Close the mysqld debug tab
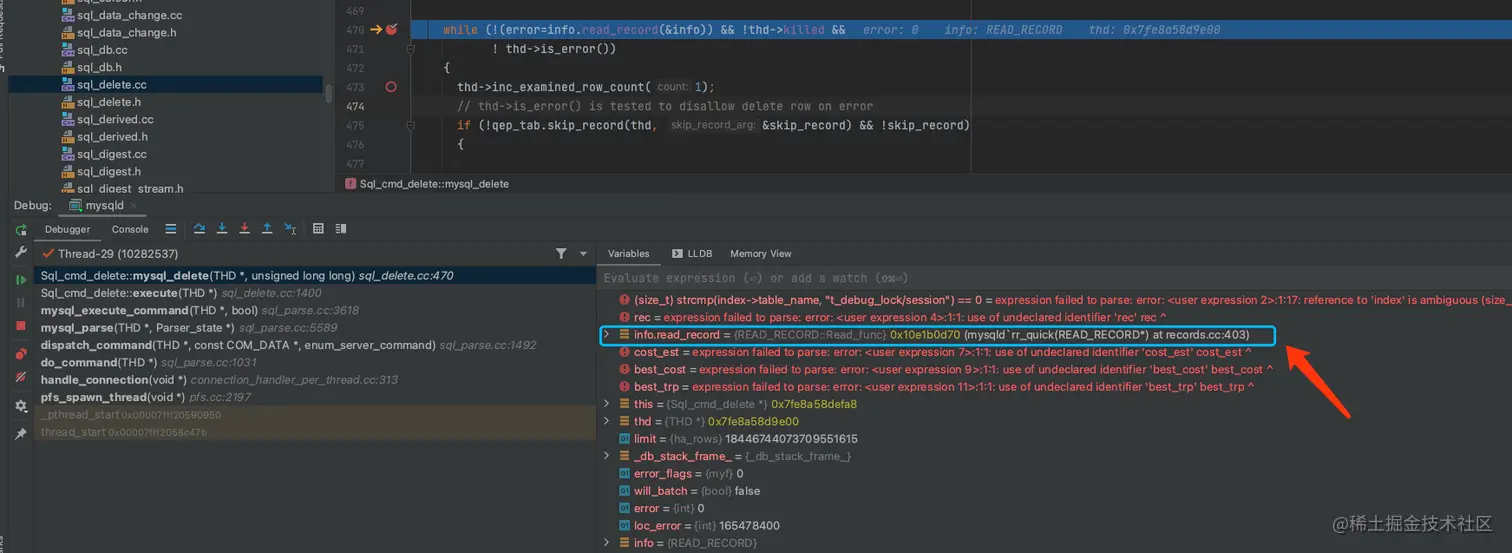Image resolution: width=1512 pixels, height=553 pixels. [135, 206]
